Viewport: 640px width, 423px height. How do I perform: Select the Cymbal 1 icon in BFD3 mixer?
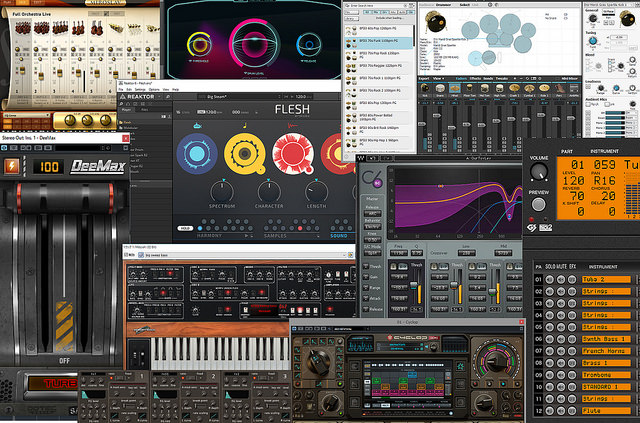[529, 87]
